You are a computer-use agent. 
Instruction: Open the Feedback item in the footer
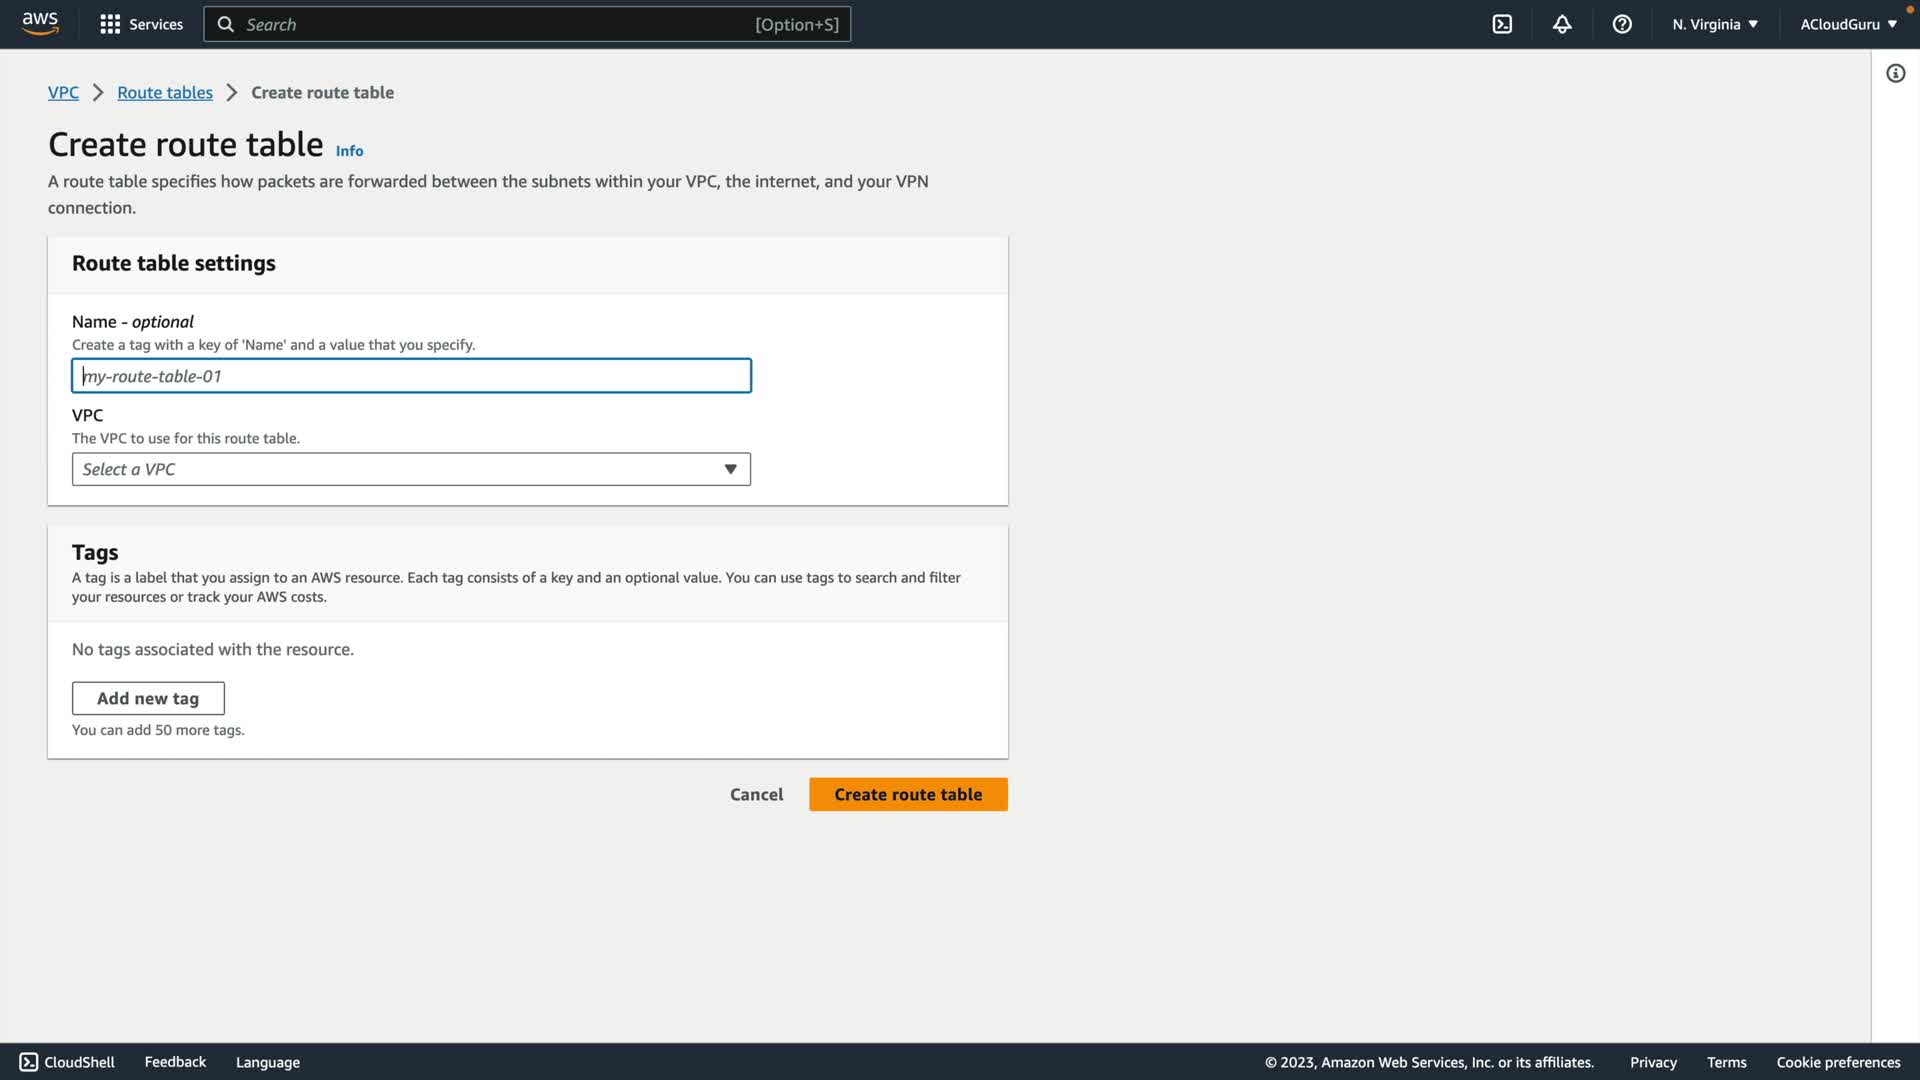pos(175,1062)
